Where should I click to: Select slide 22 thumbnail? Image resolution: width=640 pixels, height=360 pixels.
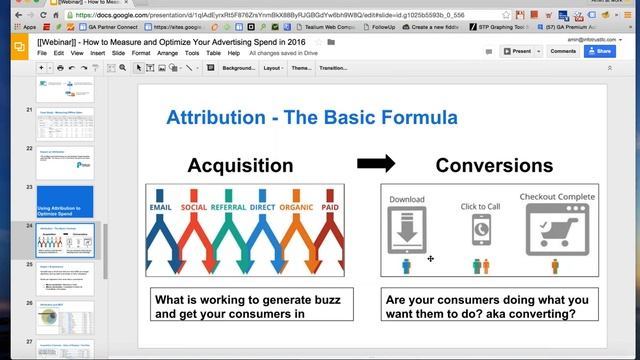65,163
